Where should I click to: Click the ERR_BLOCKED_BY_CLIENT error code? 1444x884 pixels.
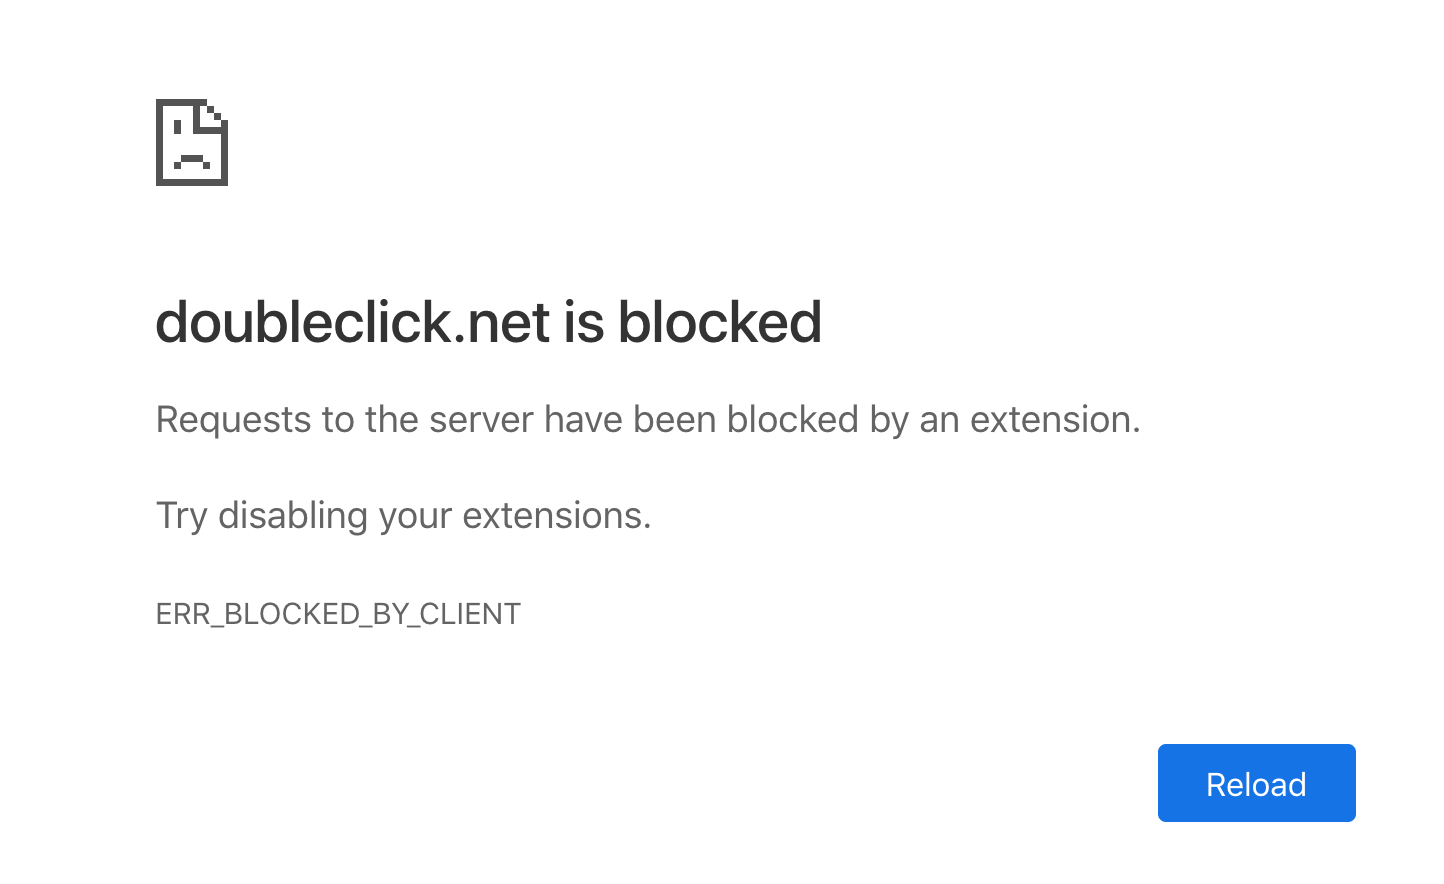click(338, 614)
